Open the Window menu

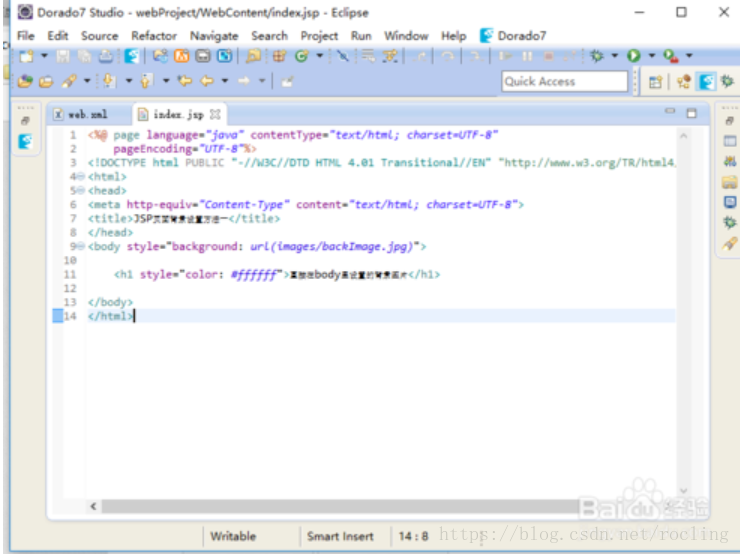tap(406, 36)
